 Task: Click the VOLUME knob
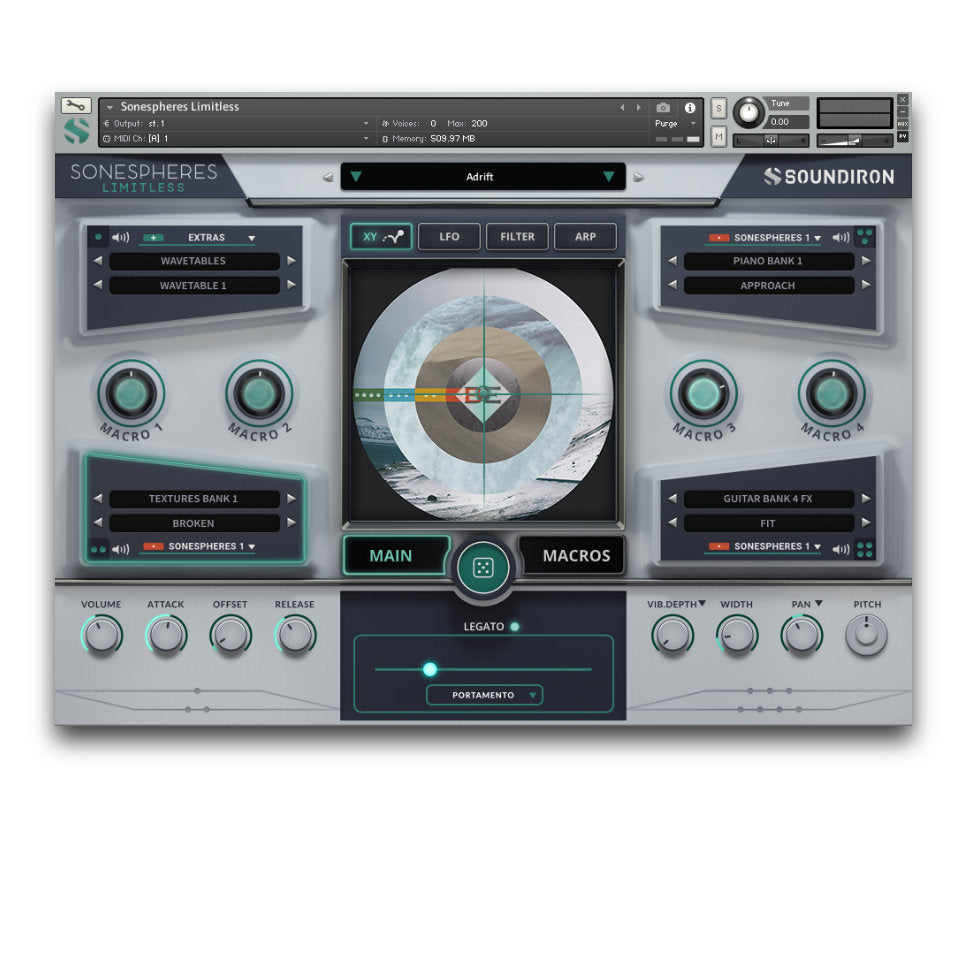pyautogui.click(x=102, y=635)
